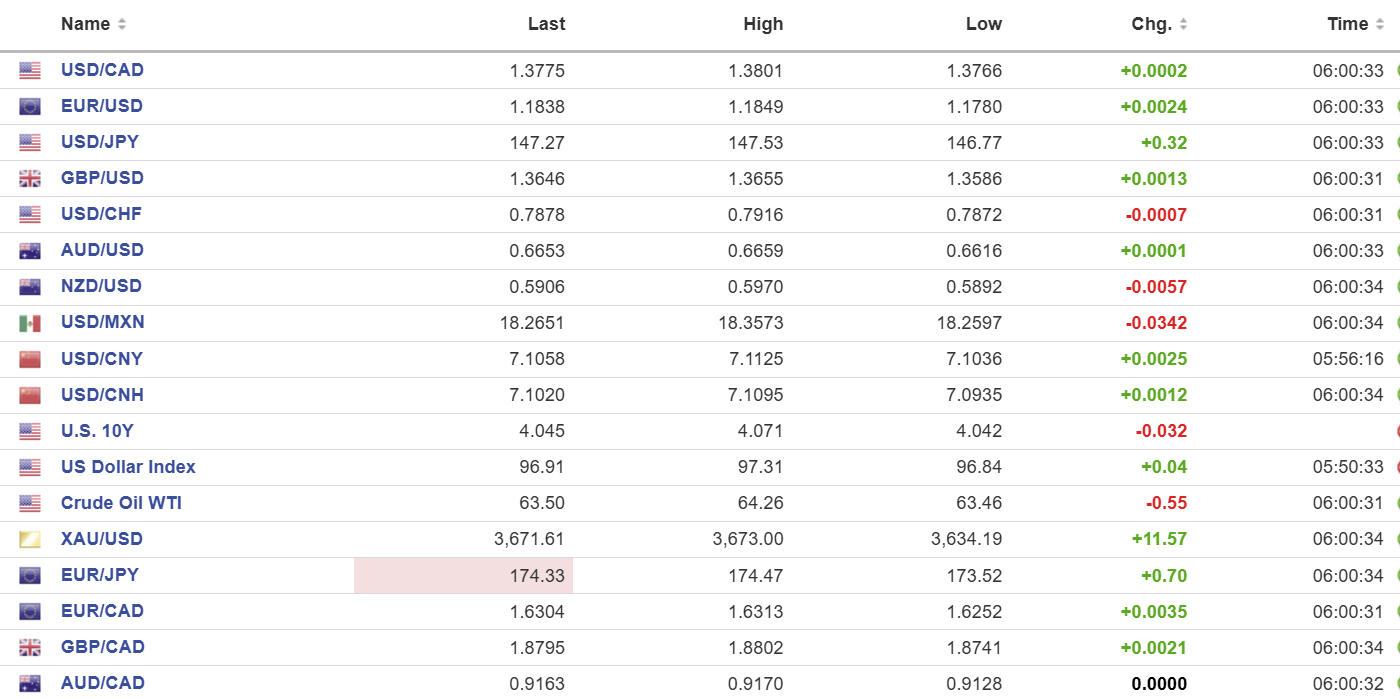This screenshot has width=1400, height=699.
Task: Click EUR/USD high value 1.1849
Action: coord(756,107)
